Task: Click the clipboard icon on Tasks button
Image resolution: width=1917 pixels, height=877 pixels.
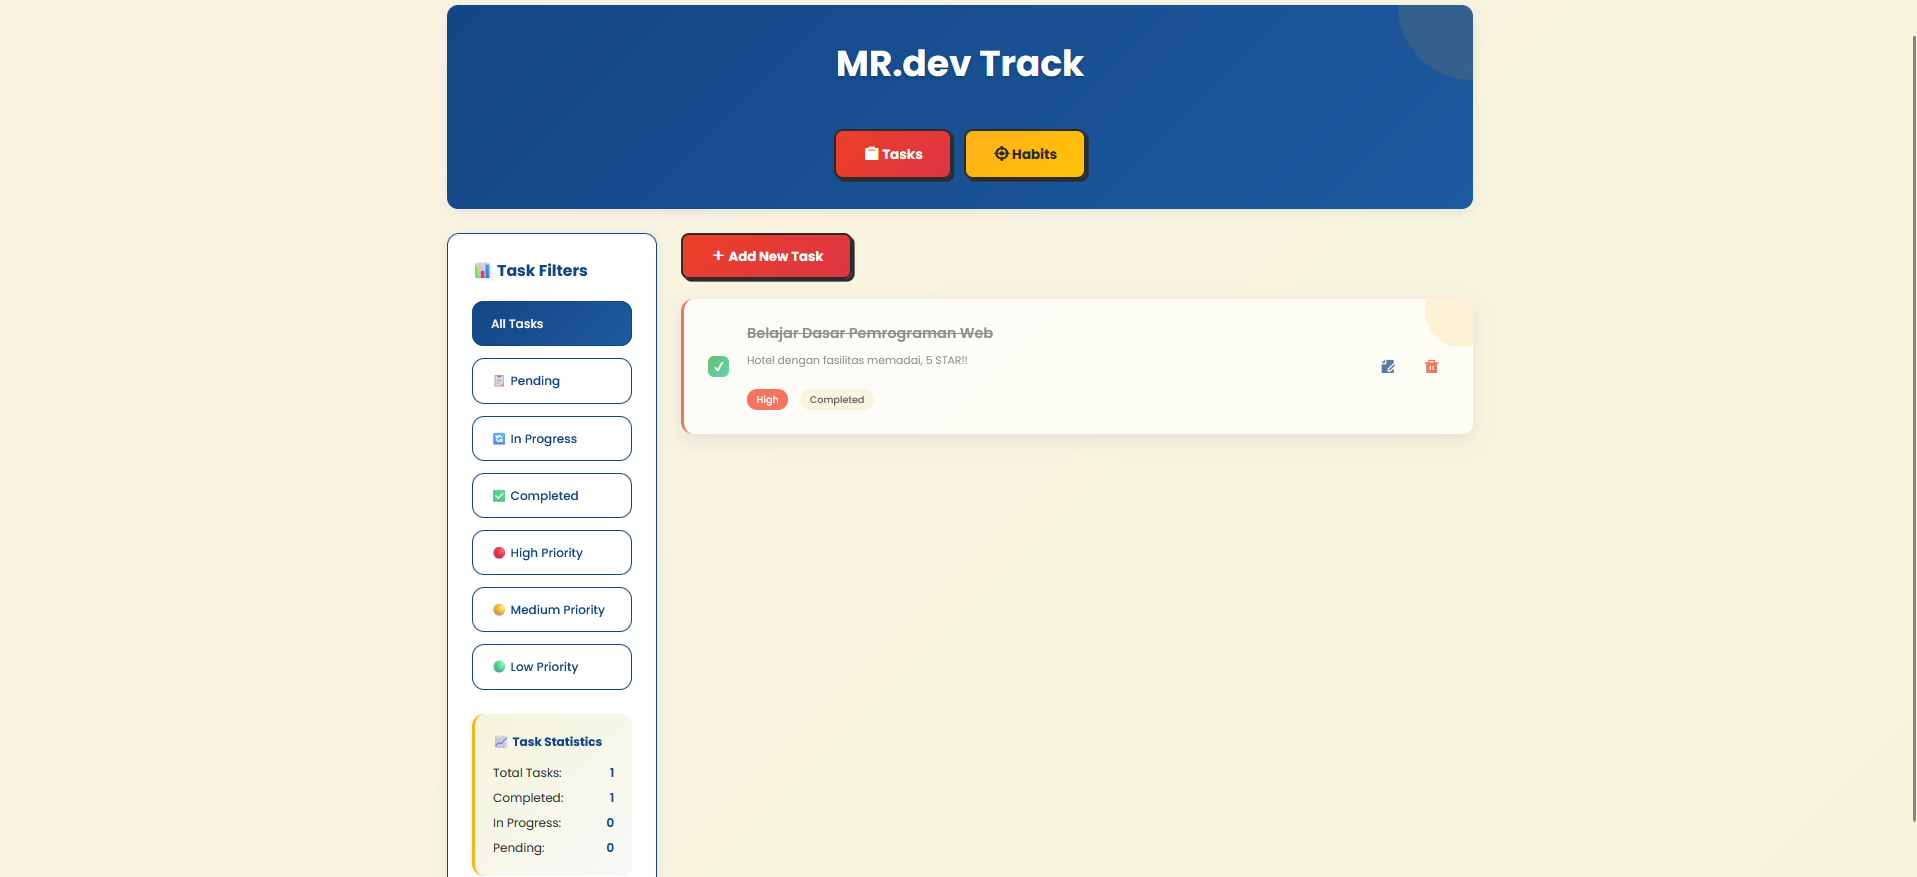Action: 871,154
